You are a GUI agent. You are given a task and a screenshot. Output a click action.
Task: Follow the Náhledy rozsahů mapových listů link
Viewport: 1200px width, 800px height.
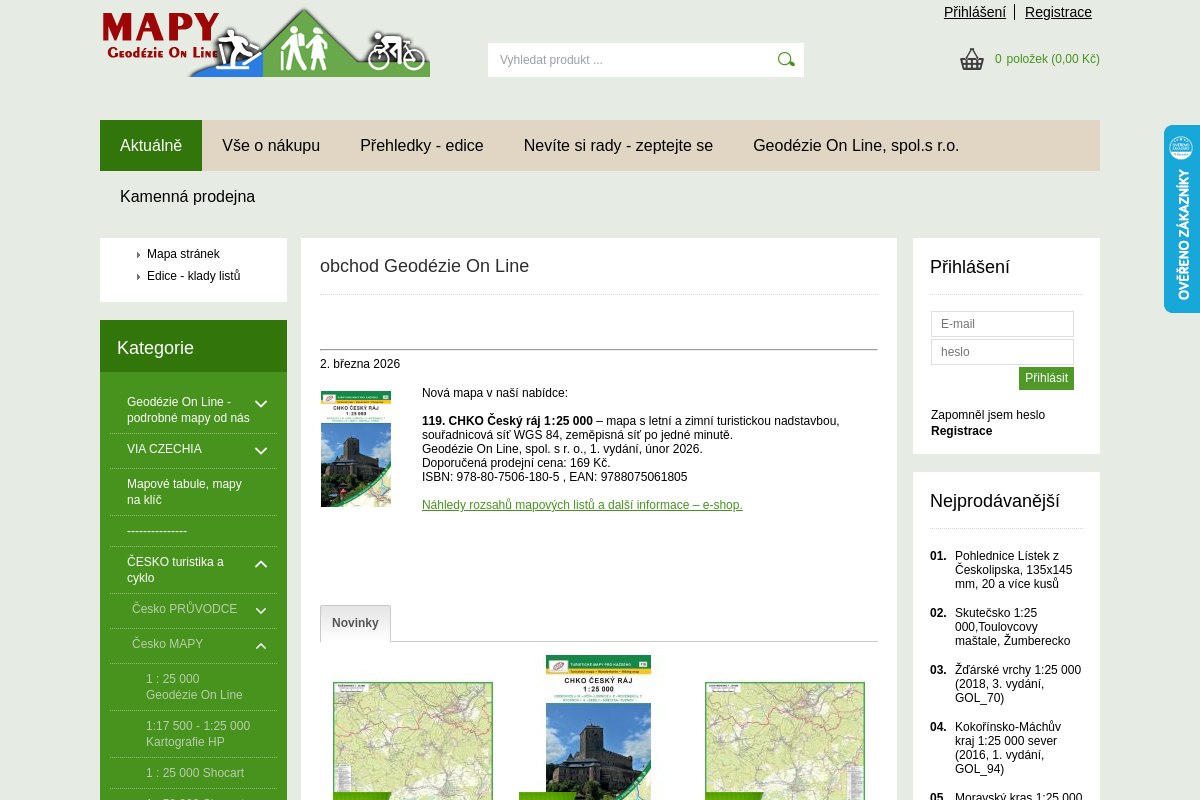tap(582, 505)
